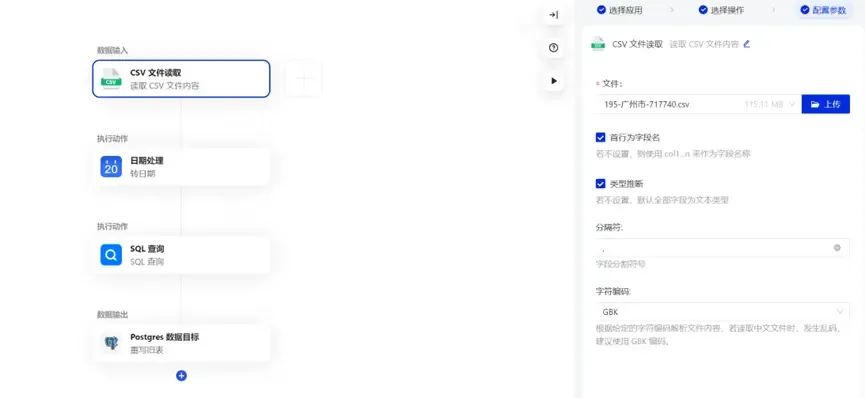Select the Postgres 数据目标 node
865x398 pixels.
[181, 343]
